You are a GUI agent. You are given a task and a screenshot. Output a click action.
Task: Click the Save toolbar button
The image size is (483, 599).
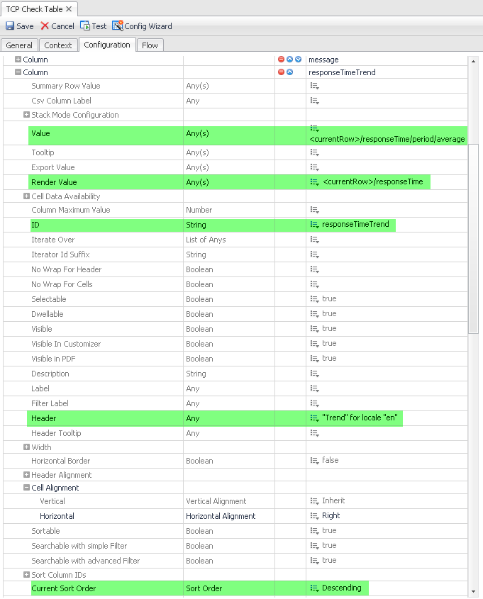pos(19,26)
